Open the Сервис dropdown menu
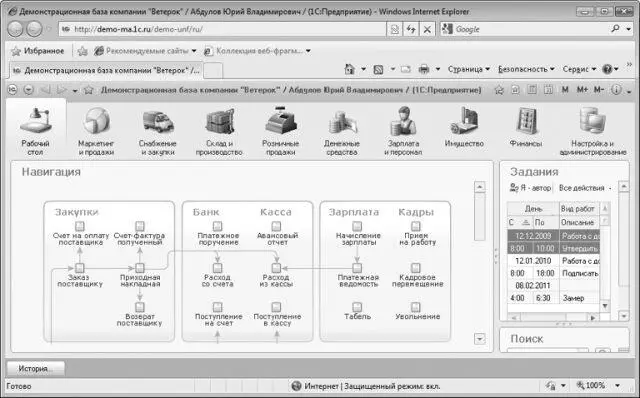Viewport: 640px width, 398px height. coord(579,69)
